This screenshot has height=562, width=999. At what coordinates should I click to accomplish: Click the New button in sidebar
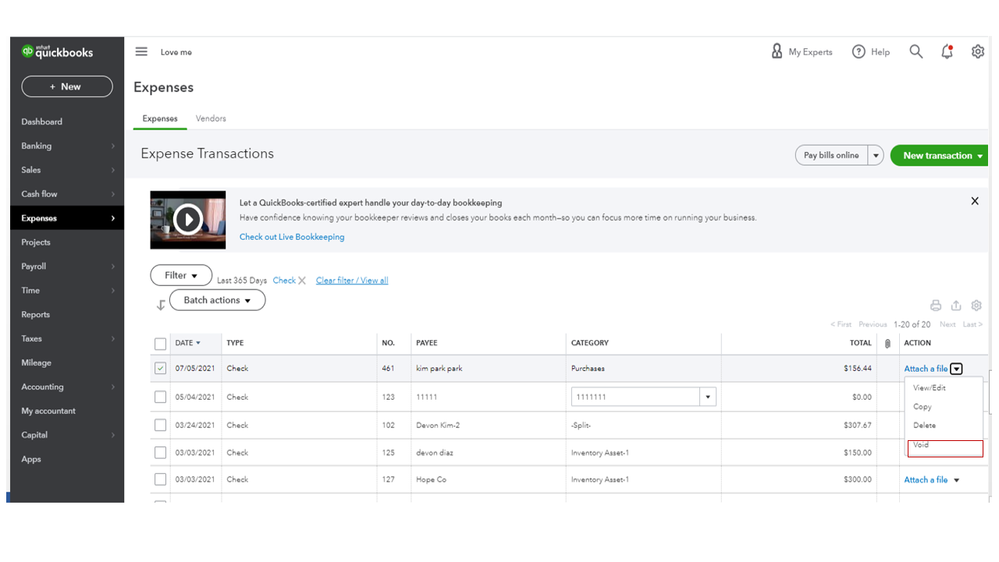(67, 87)
